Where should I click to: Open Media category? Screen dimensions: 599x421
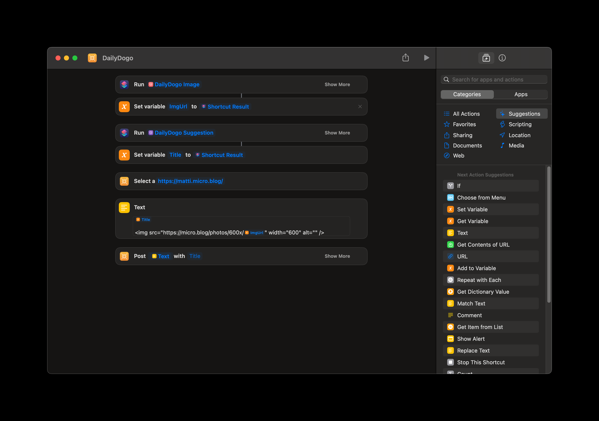[x=512, y=146]
